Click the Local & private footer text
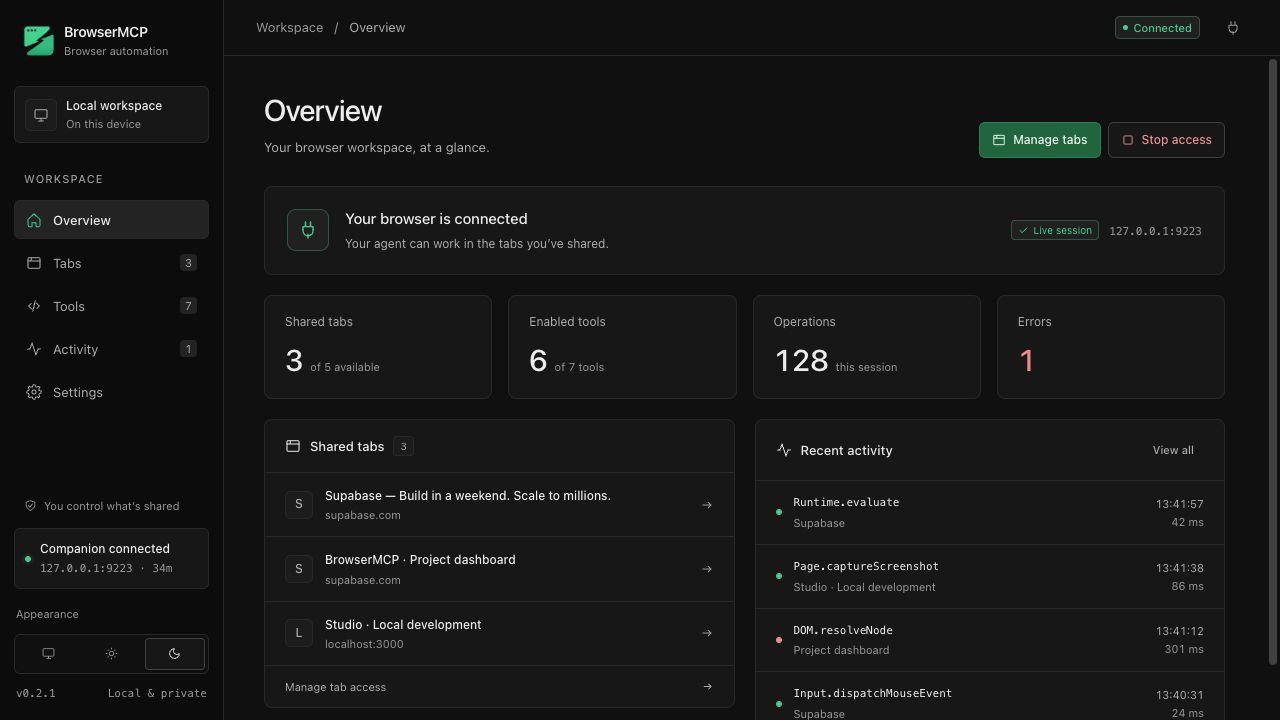Image resolution: width=1280 pixels, height=720 pixels. 157,693
